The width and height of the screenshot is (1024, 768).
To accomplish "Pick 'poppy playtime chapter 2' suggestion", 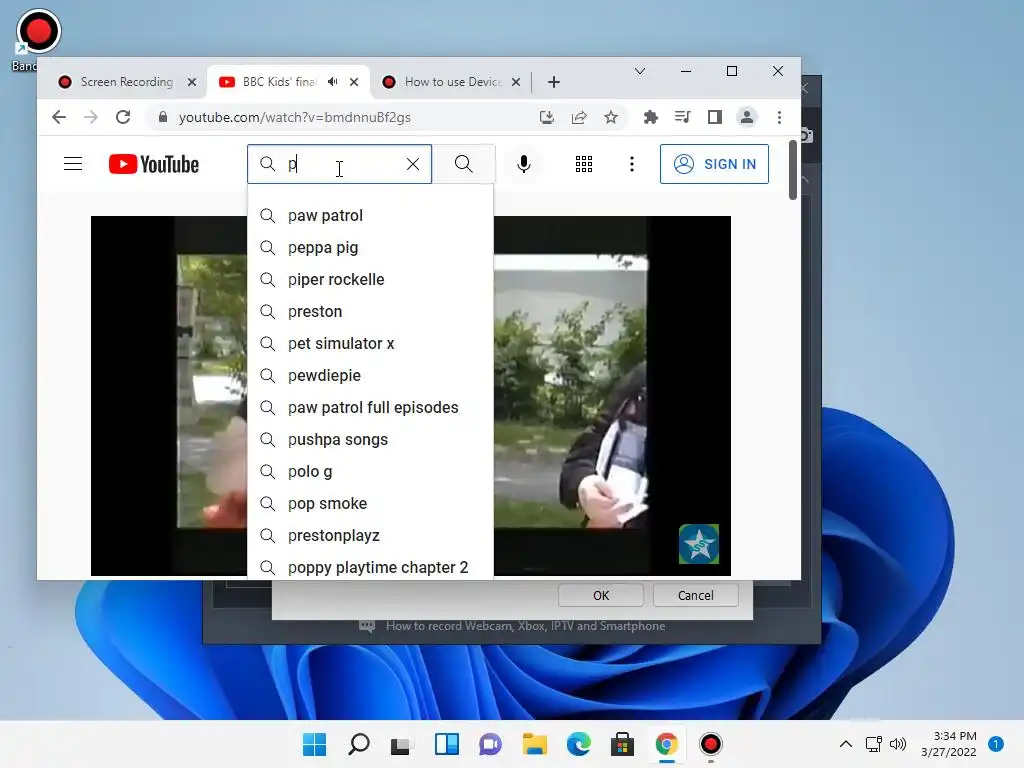I will click(370, 566).
